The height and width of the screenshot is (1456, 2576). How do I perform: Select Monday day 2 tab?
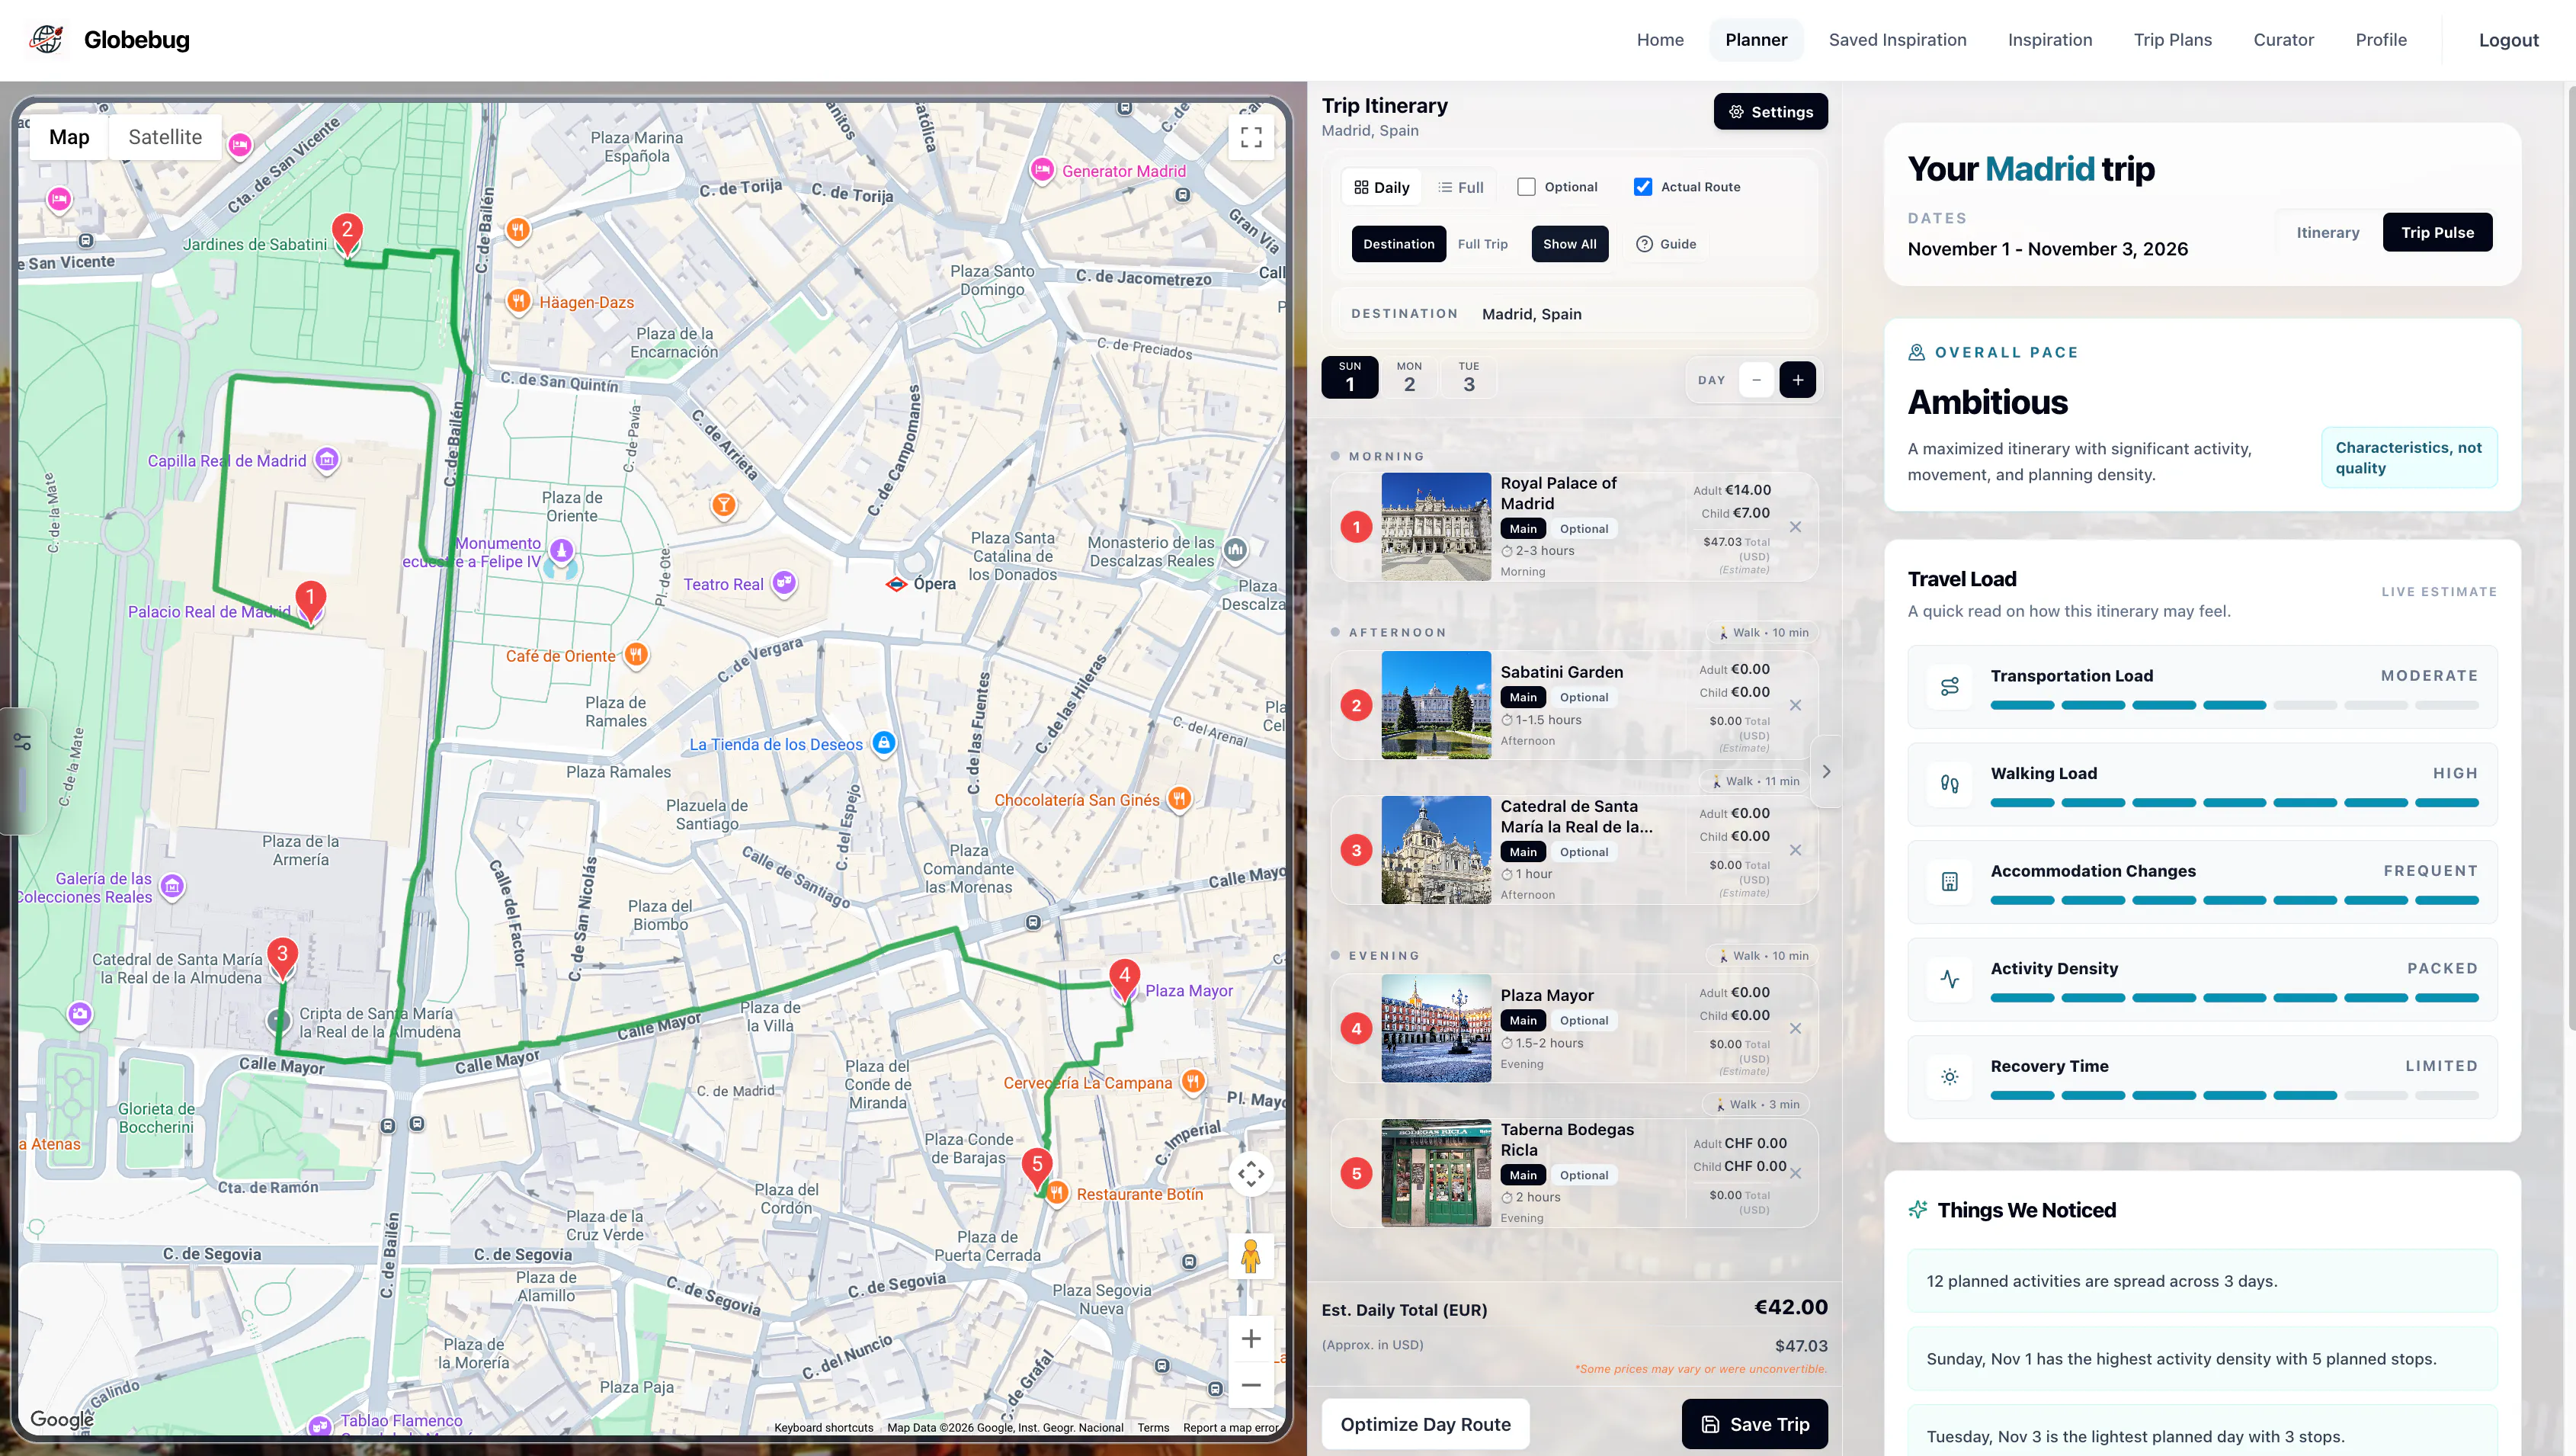[x=1409, y=378]
